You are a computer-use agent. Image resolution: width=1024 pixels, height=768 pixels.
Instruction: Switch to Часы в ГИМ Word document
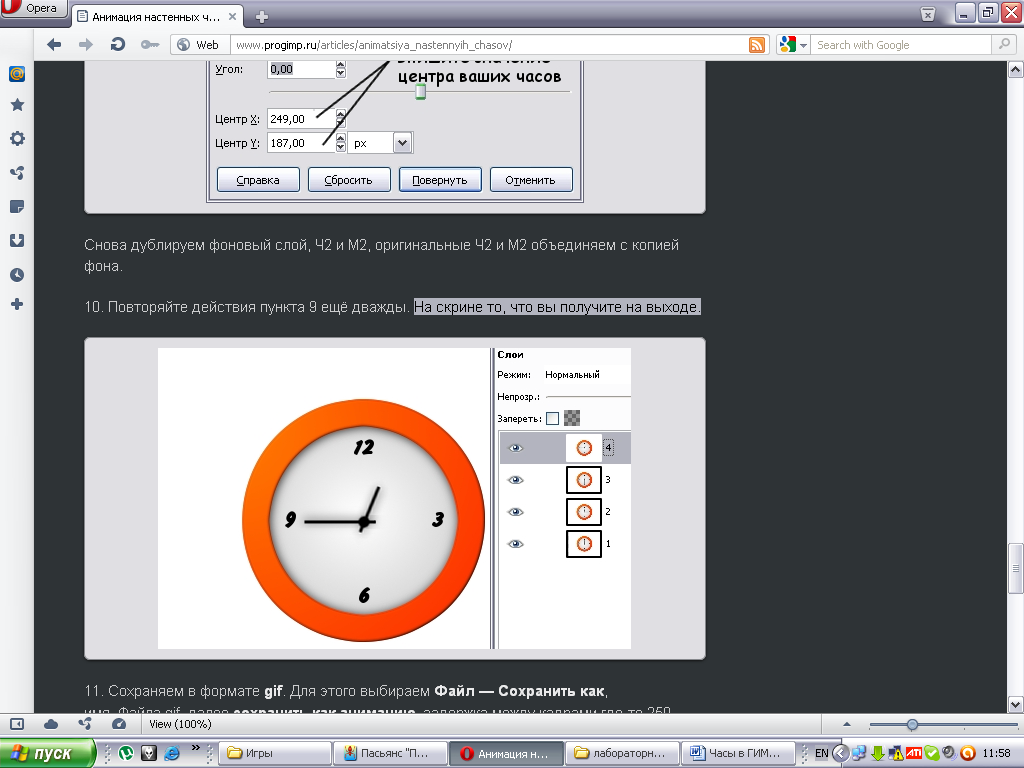738,753
